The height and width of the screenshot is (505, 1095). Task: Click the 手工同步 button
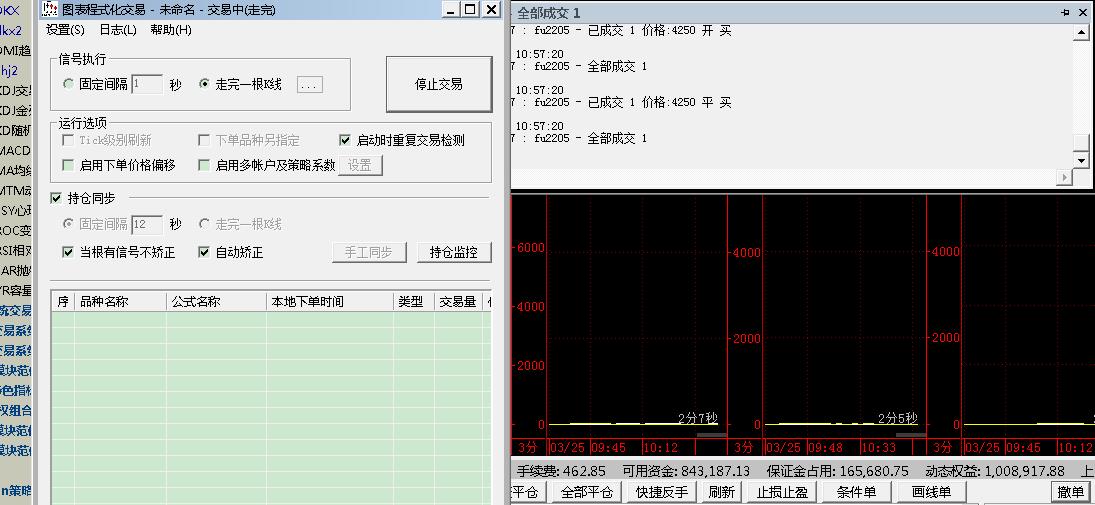(369, 252)
